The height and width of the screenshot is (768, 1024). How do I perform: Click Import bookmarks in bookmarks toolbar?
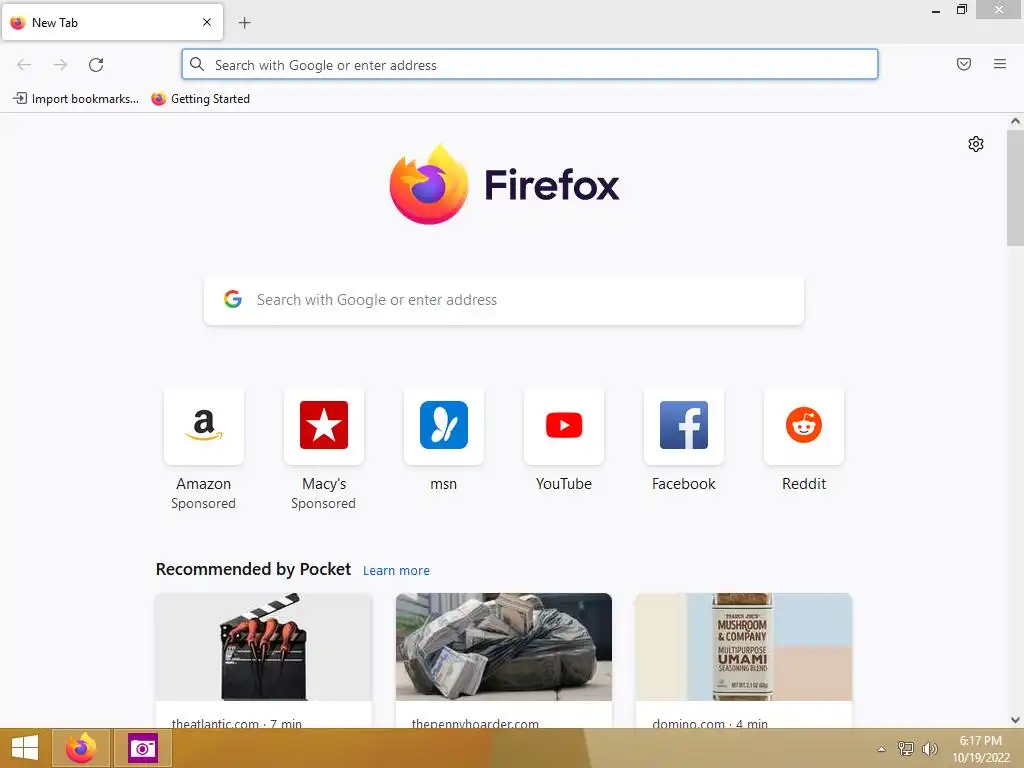coord(76,99)
